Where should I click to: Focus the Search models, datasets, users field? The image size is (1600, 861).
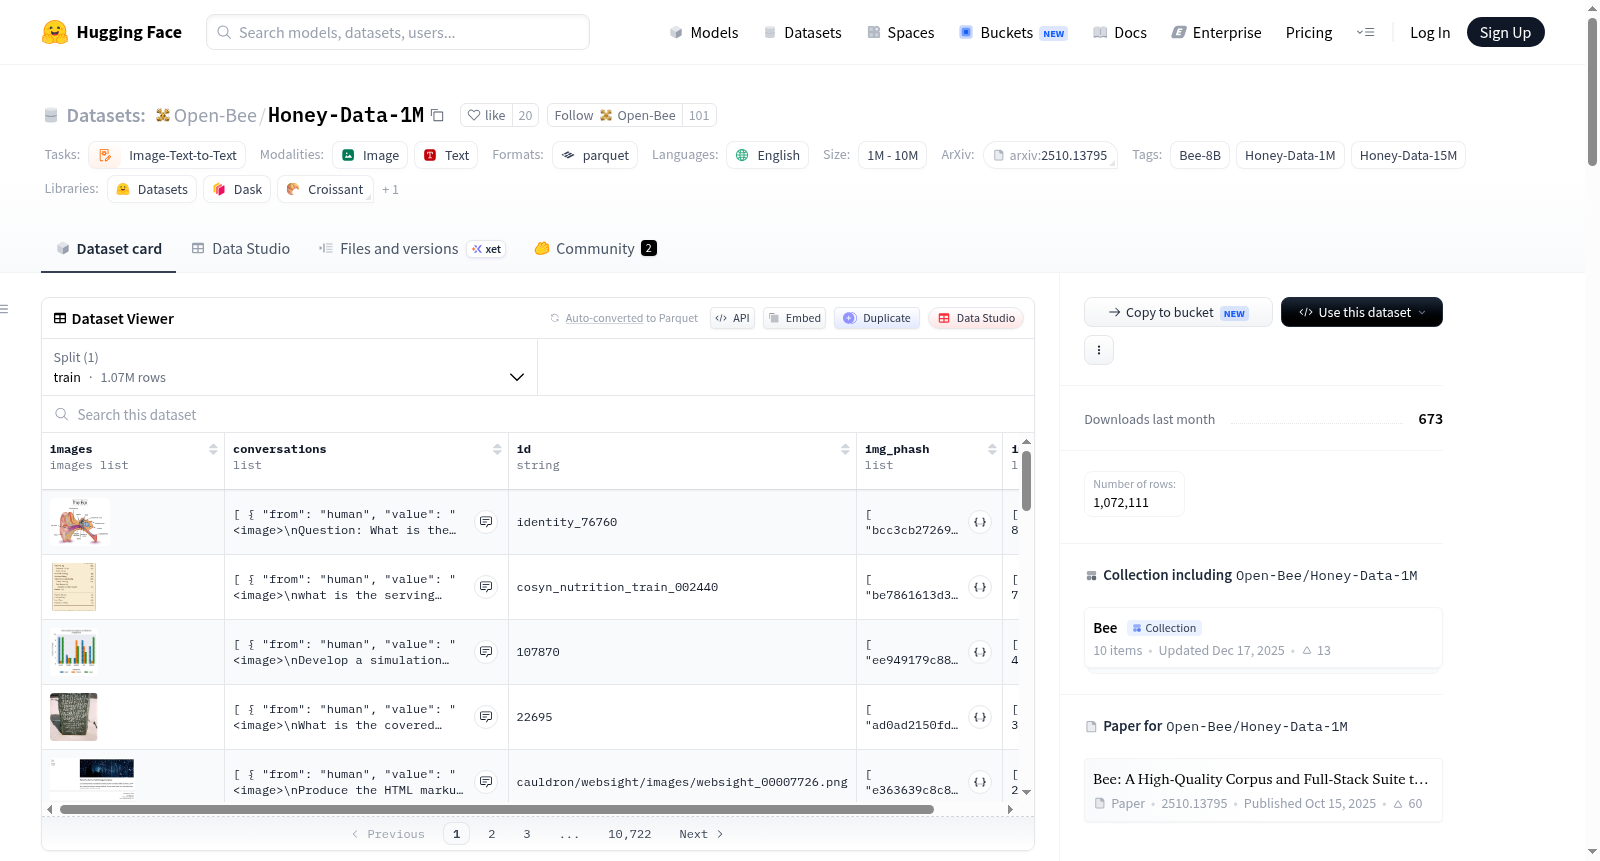[398, 32]
